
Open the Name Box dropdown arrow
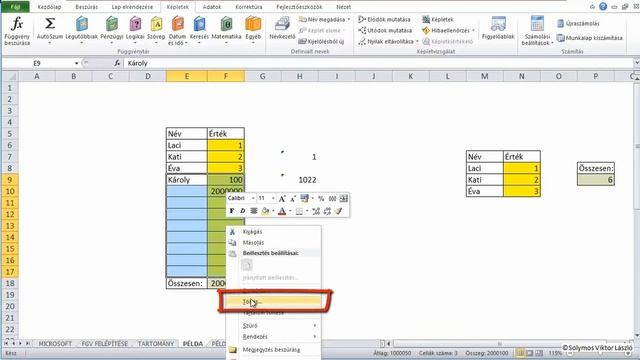pos(76,63)
